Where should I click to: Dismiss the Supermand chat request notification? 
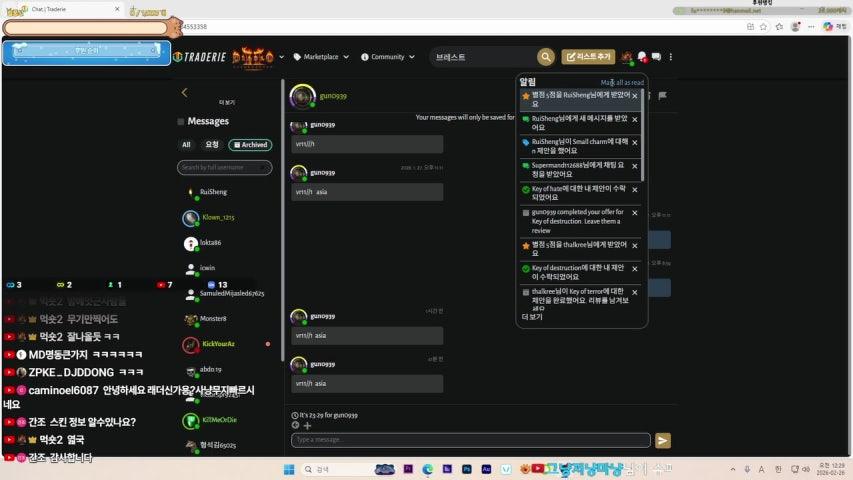[635, 166]
